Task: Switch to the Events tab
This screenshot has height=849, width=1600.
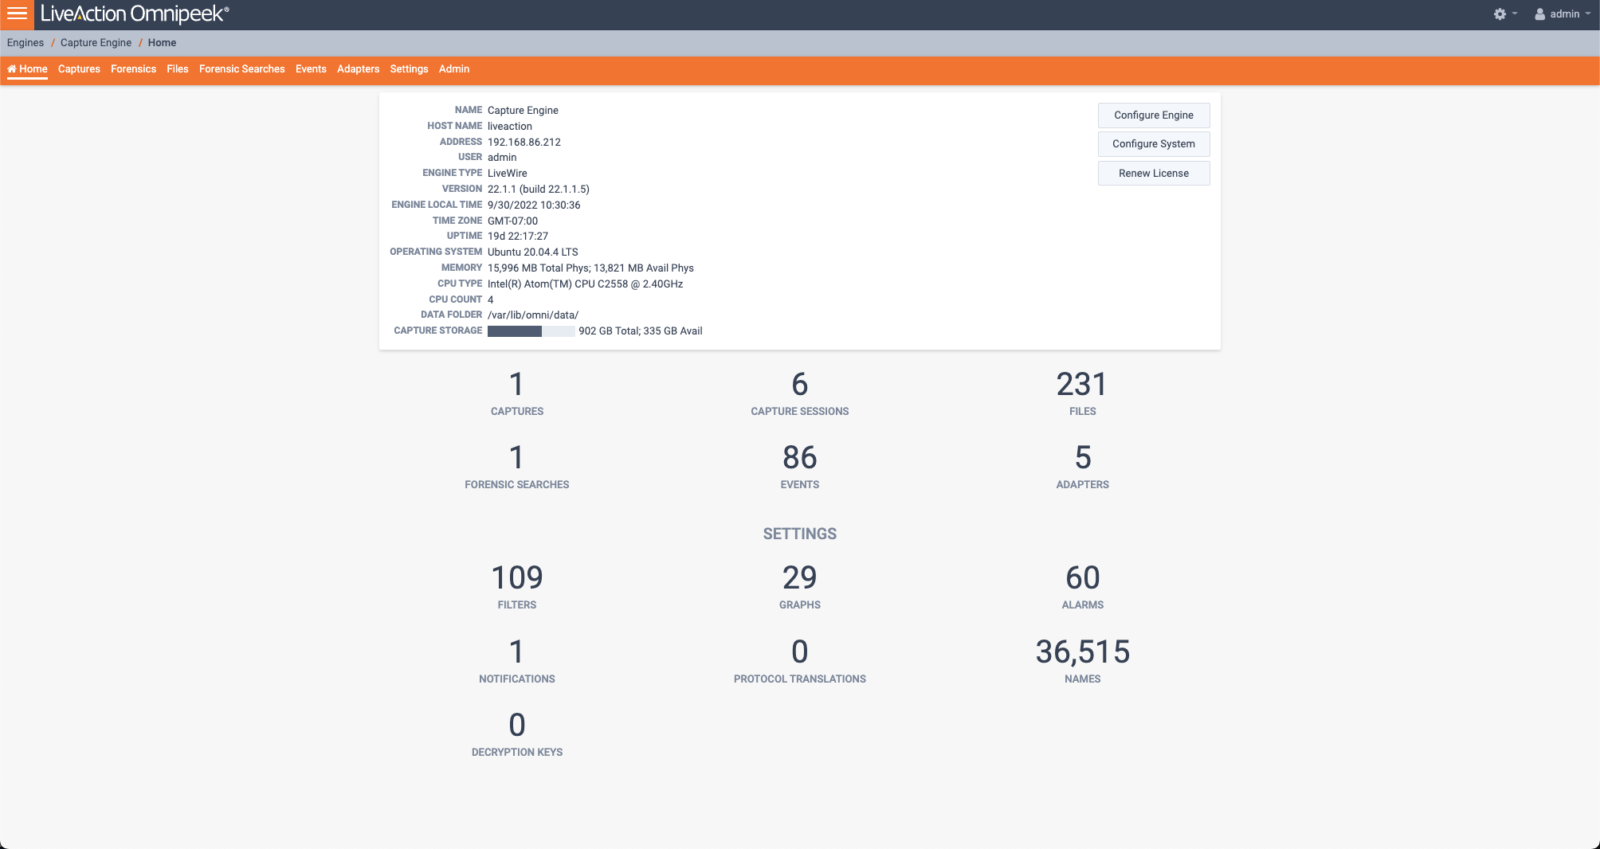Action: click(311, 69)
